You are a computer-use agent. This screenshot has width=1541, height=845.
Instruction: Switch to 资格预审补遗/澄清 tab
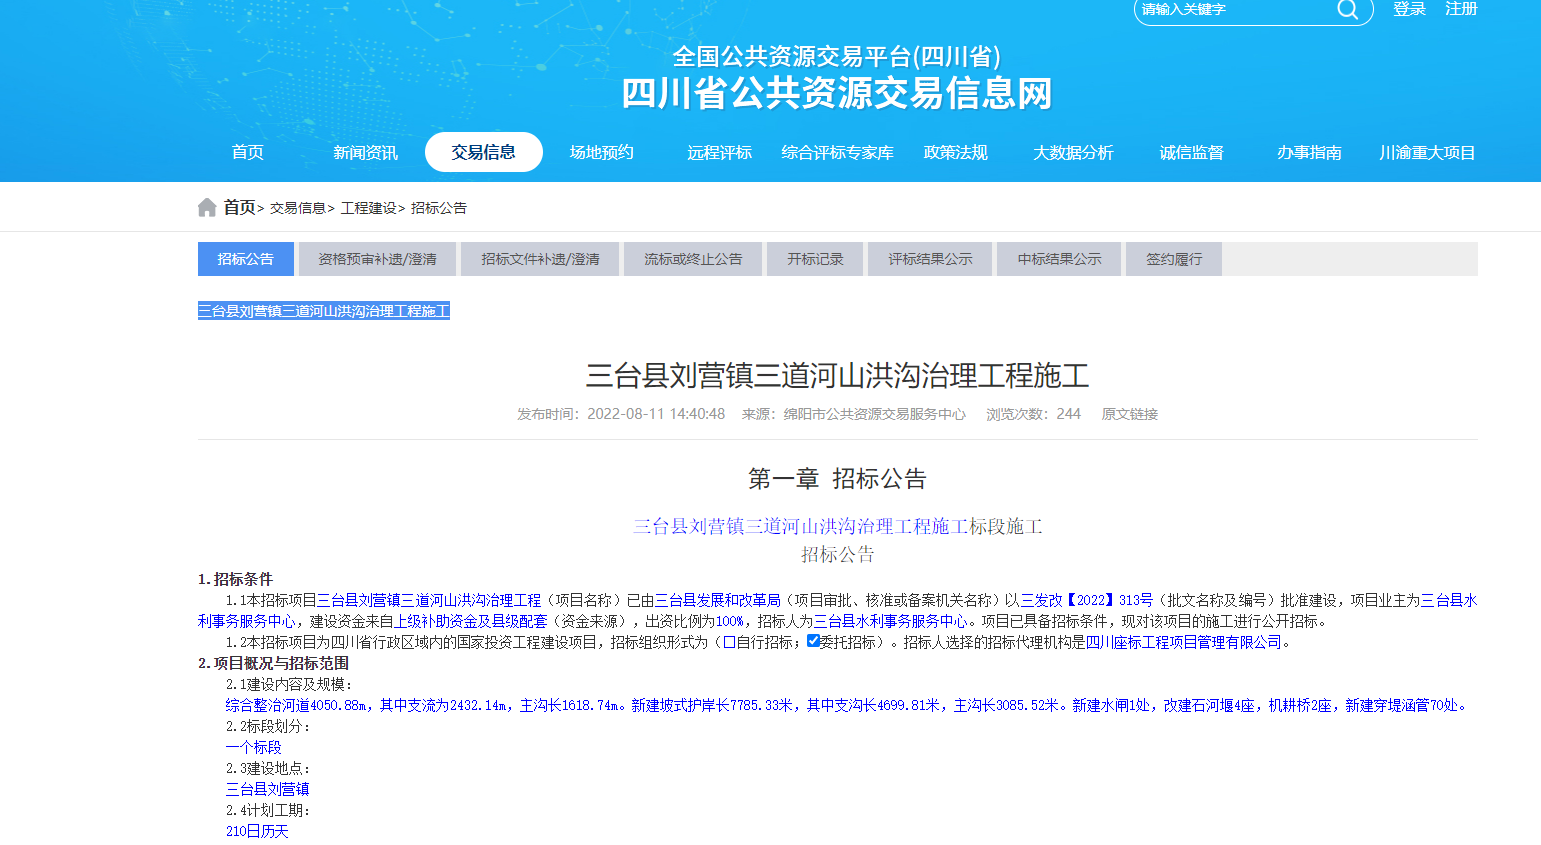377,259
